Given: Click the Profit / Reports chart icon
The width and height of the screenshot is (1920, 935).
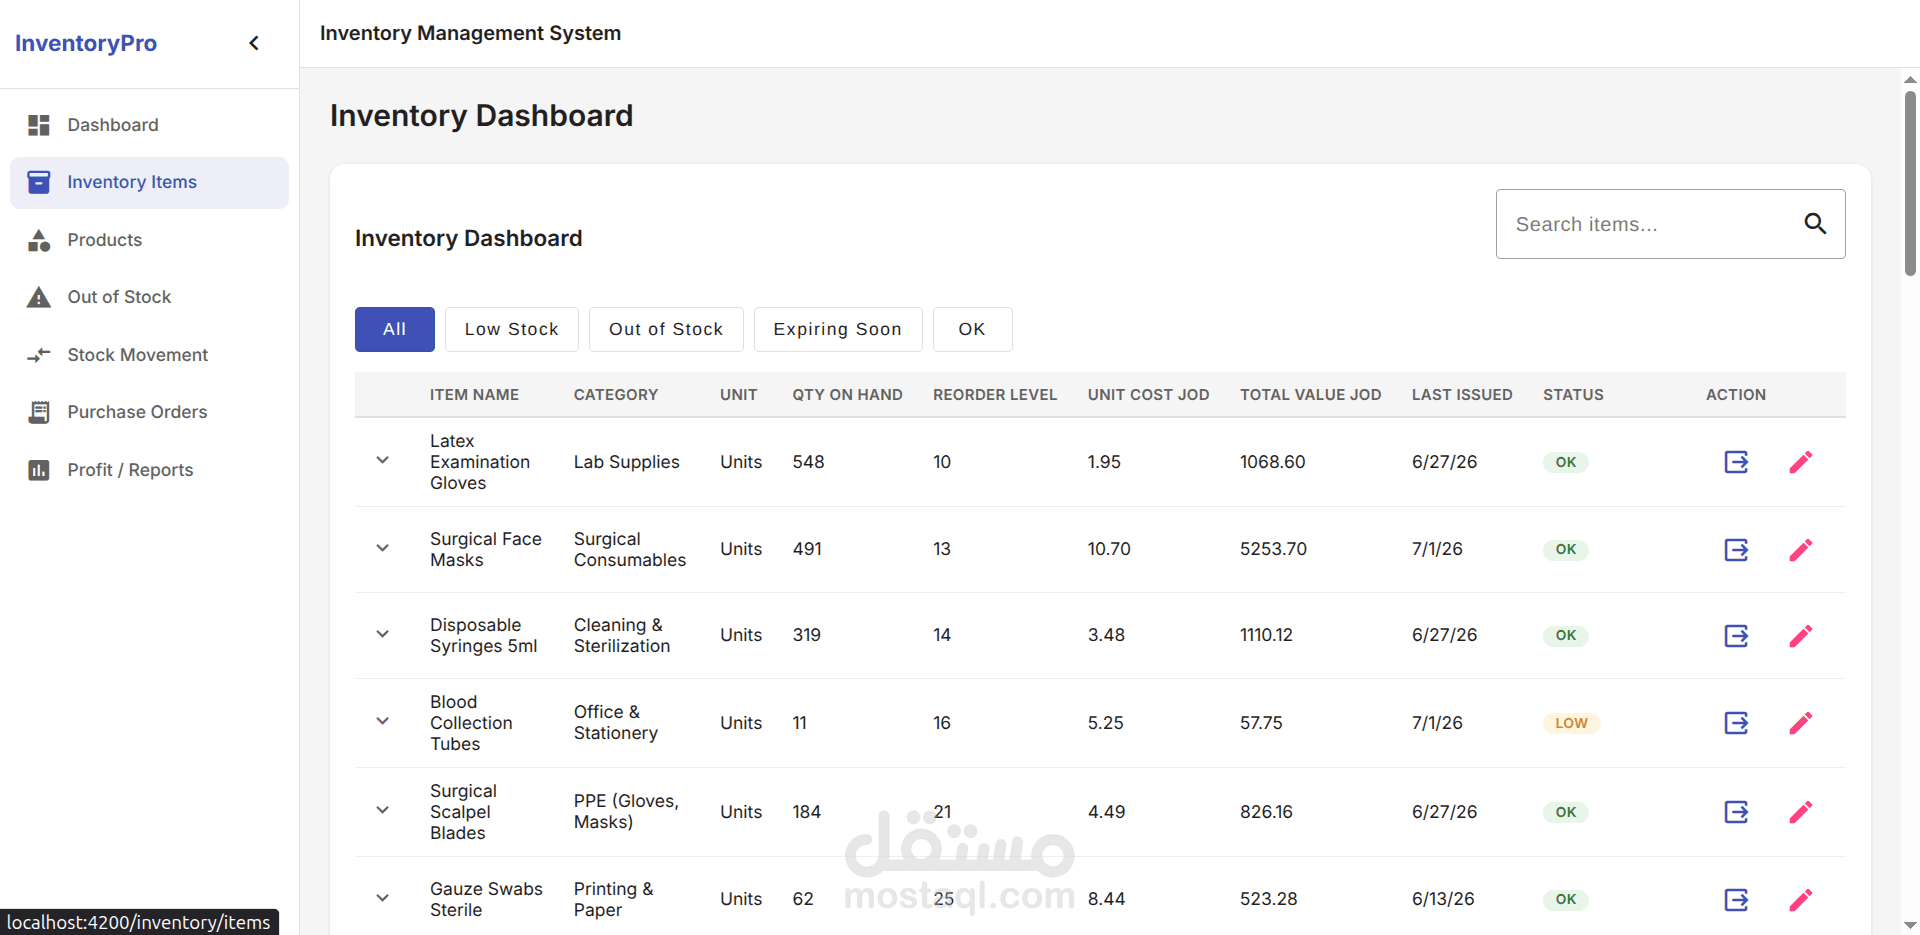Looking at the screenshot, I should click(39, 470).
